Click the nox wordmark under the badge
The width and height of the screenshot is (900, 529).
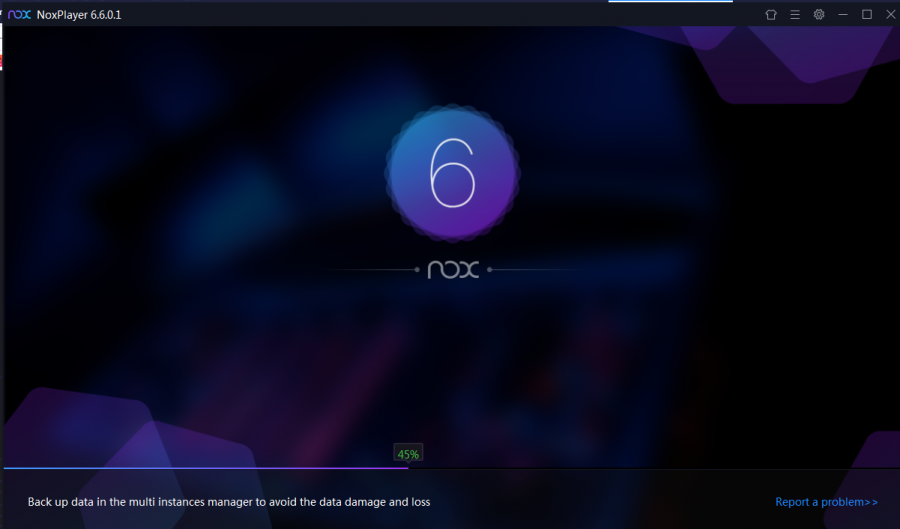[x=453, y=270]
